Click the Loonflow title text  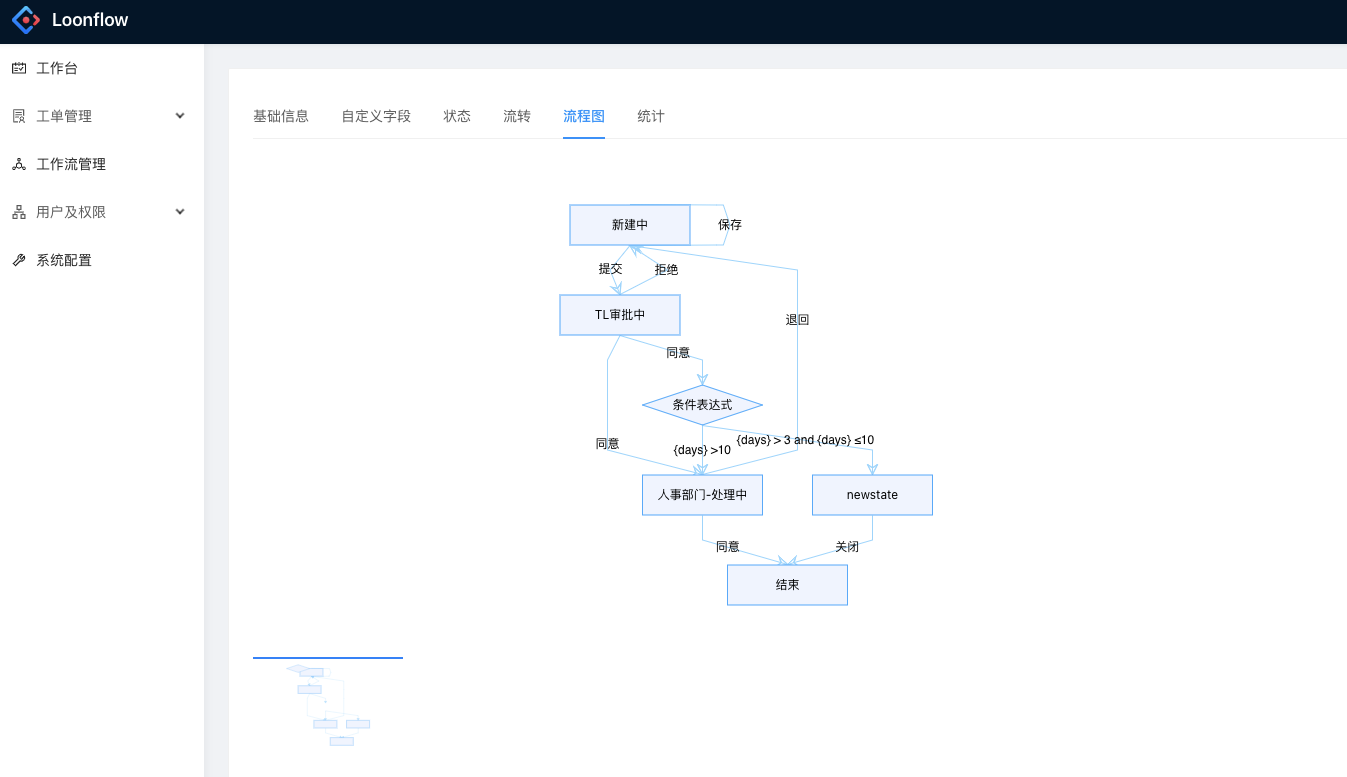tap(90, 19)
